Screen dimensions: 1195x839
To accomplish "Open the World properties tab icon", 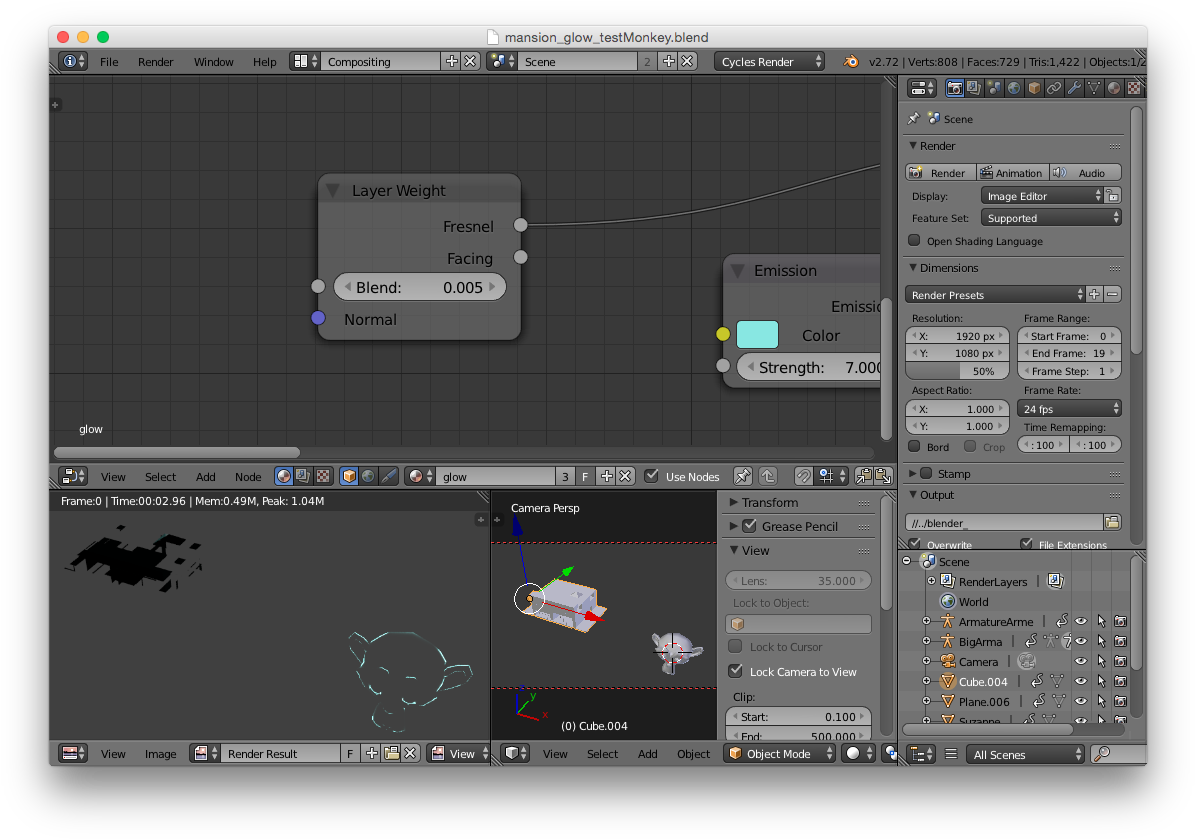I will (x=1014, y=88).
